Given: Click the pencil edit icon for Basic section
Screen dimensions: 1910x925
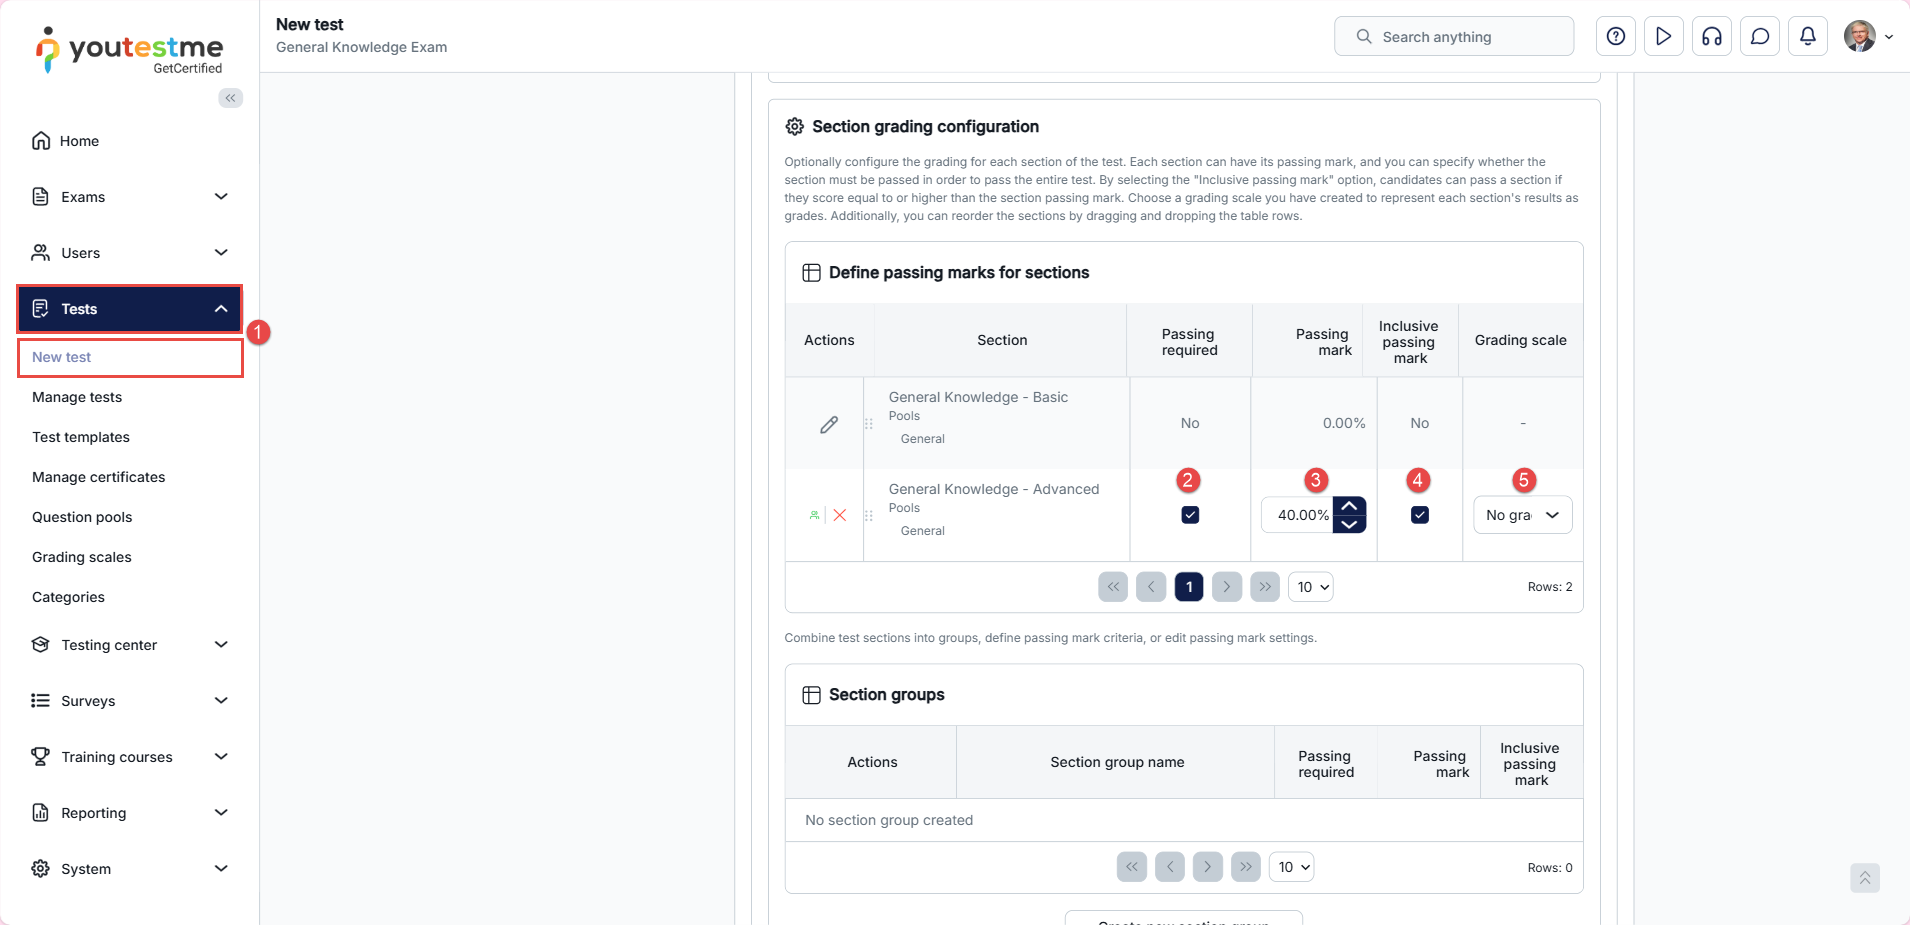Looking at the screenshot, I should click(829, 425).
